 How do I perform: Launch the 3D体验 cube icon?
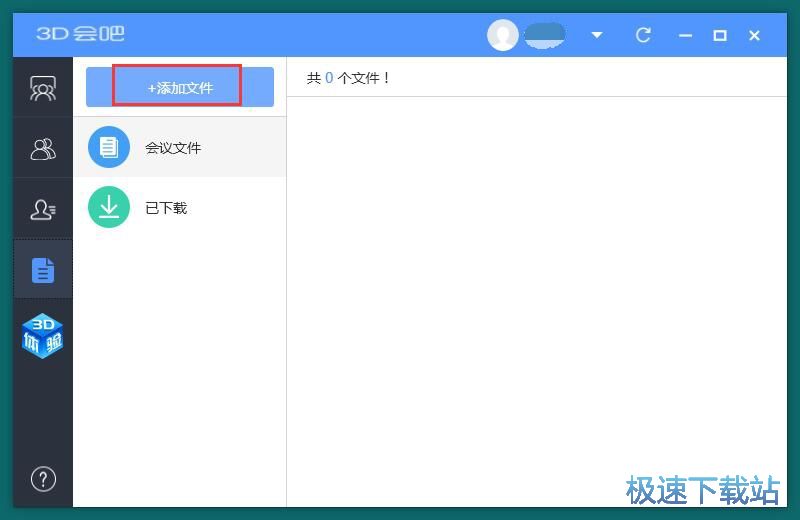[x=42, y=336]
